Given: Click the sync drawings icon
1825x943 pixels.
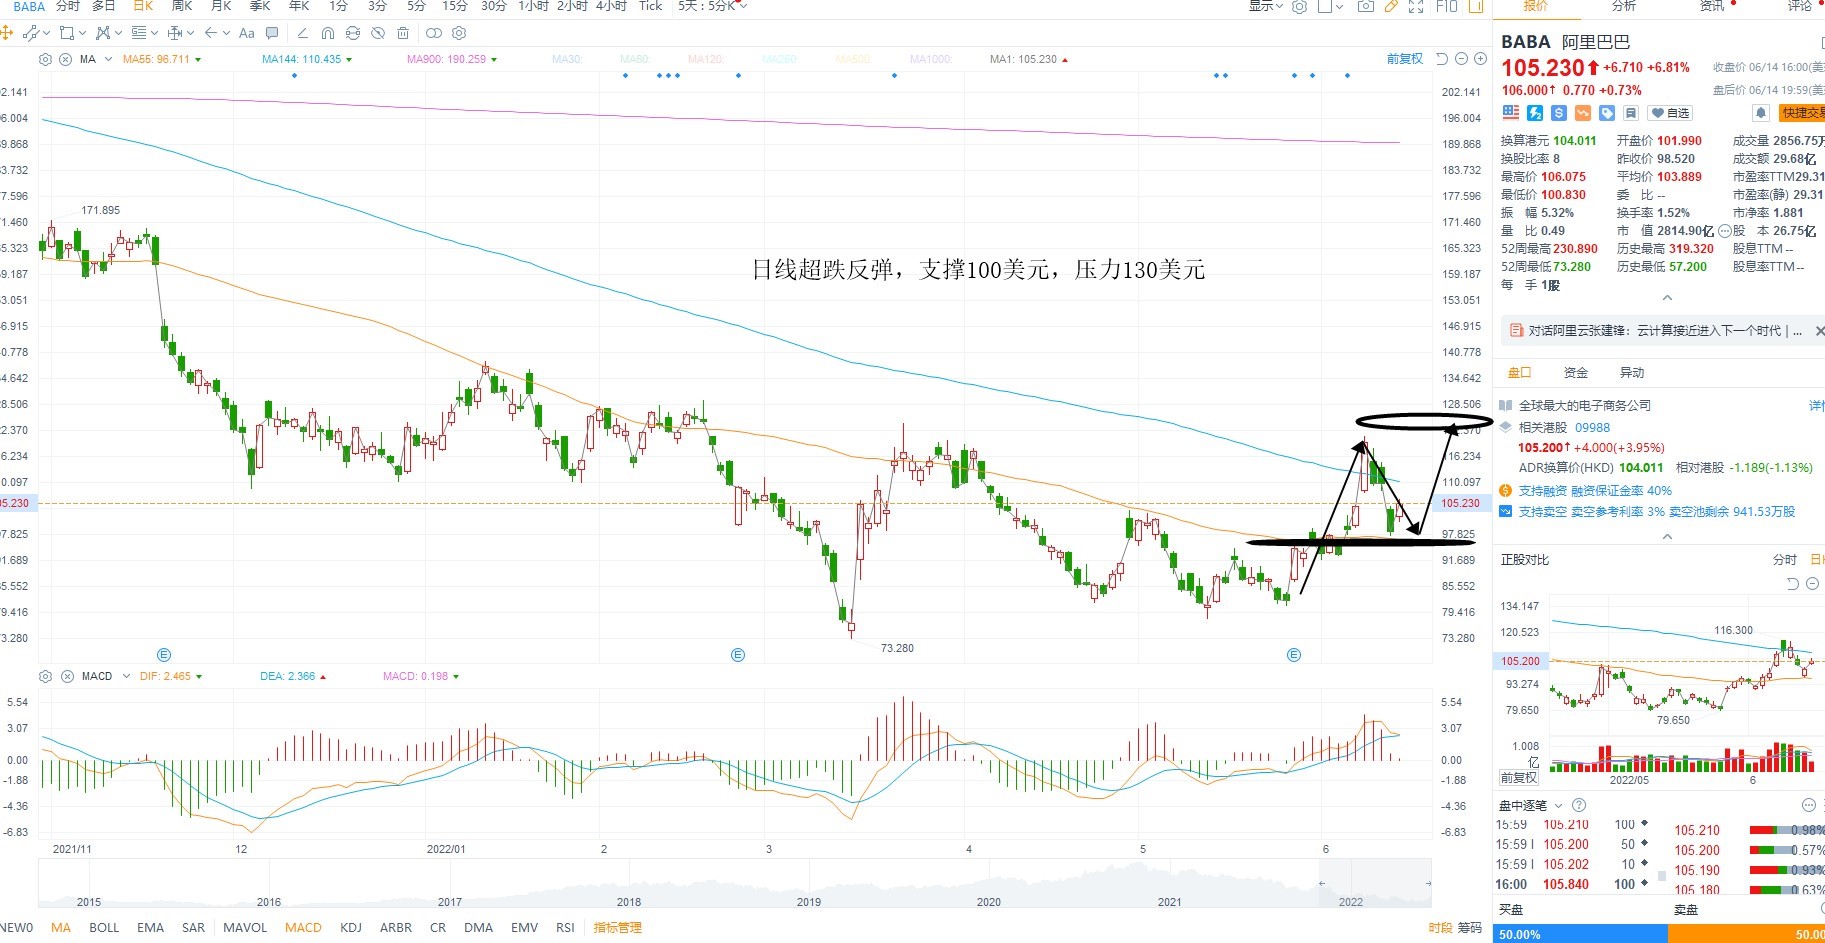Looking at the screenshot, I should coord(353,33).
